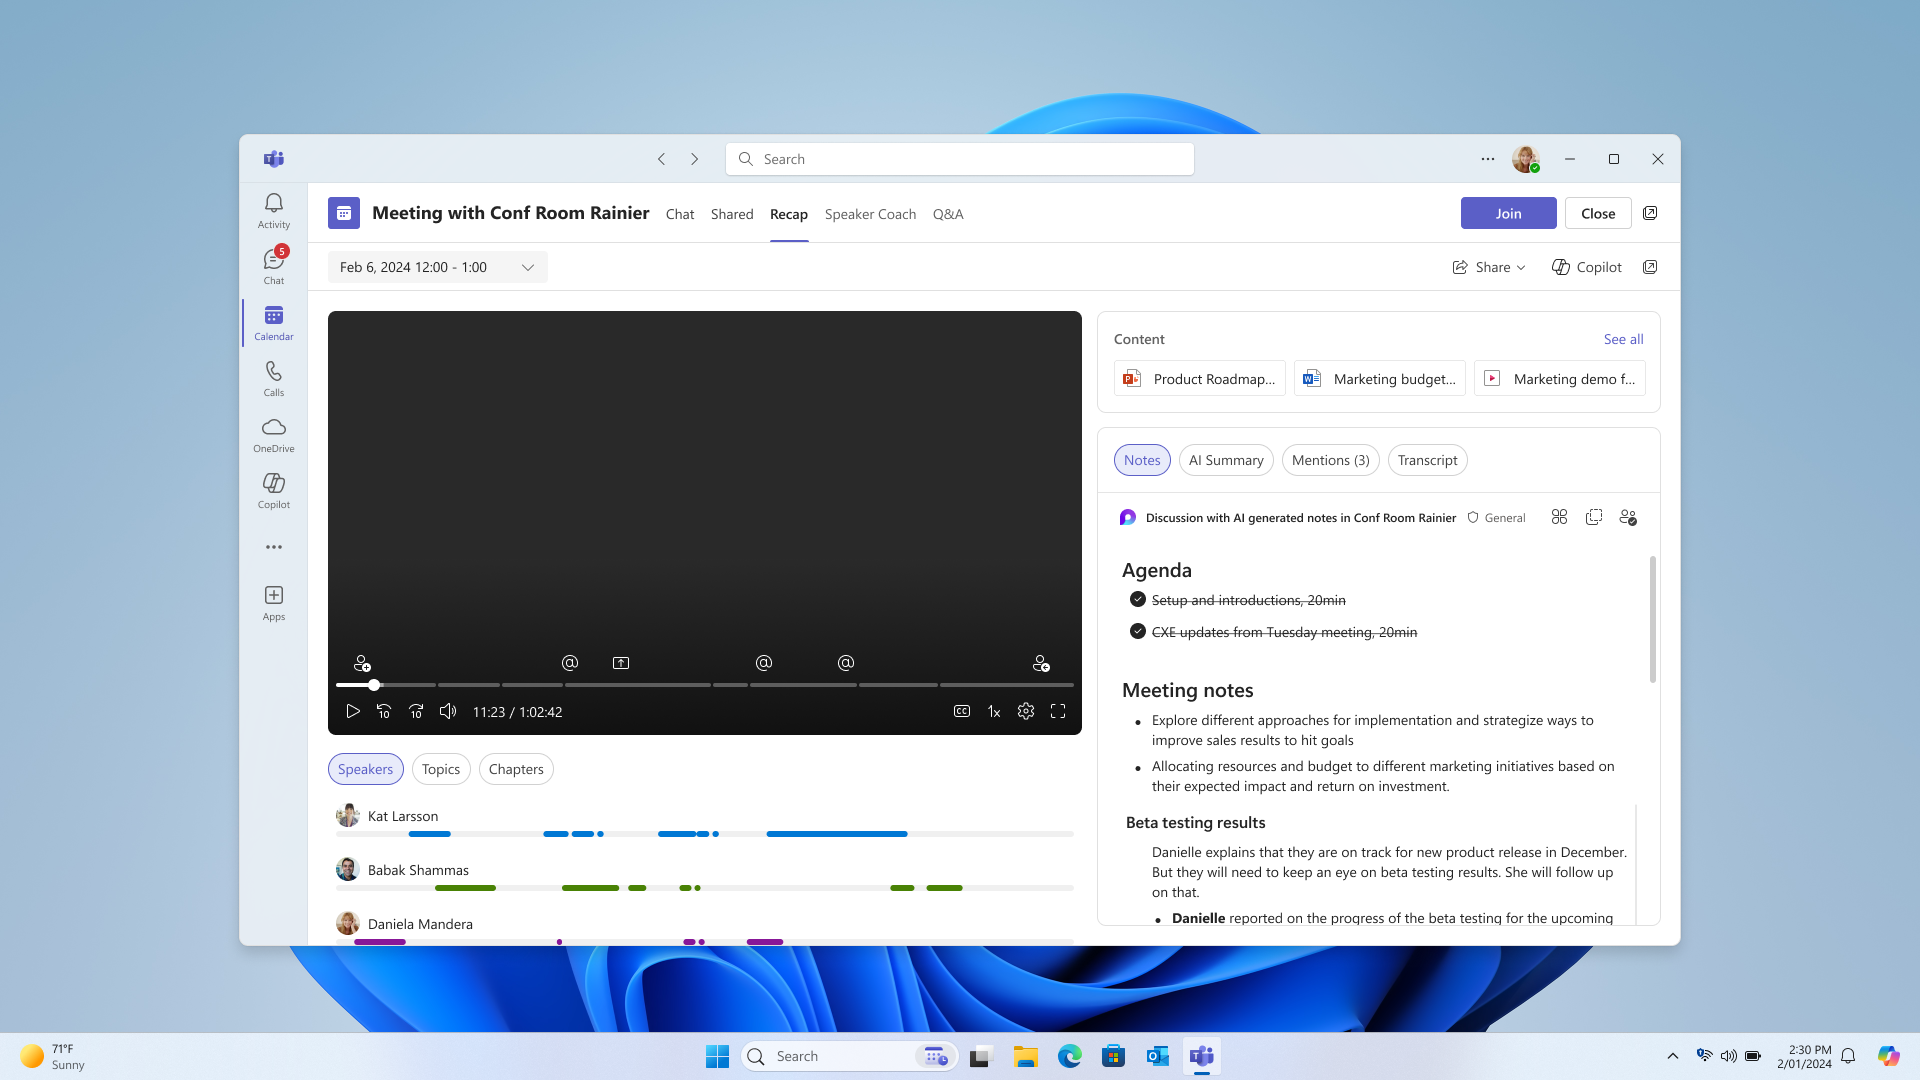Open settings and more ellipsis in title bar
The width and height of the screenshot is (1920, 1080).
click(x=1488, y=159)
